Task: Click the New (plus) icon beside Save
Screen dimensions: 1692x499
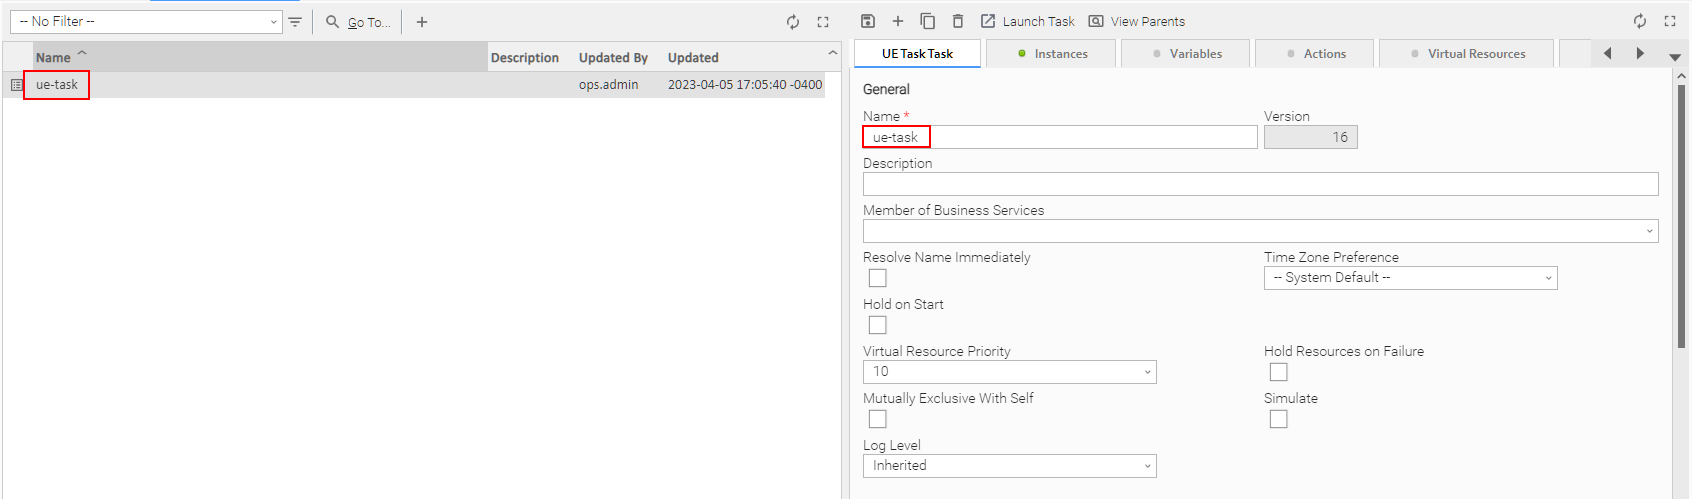Action: [x=898, y=21]
